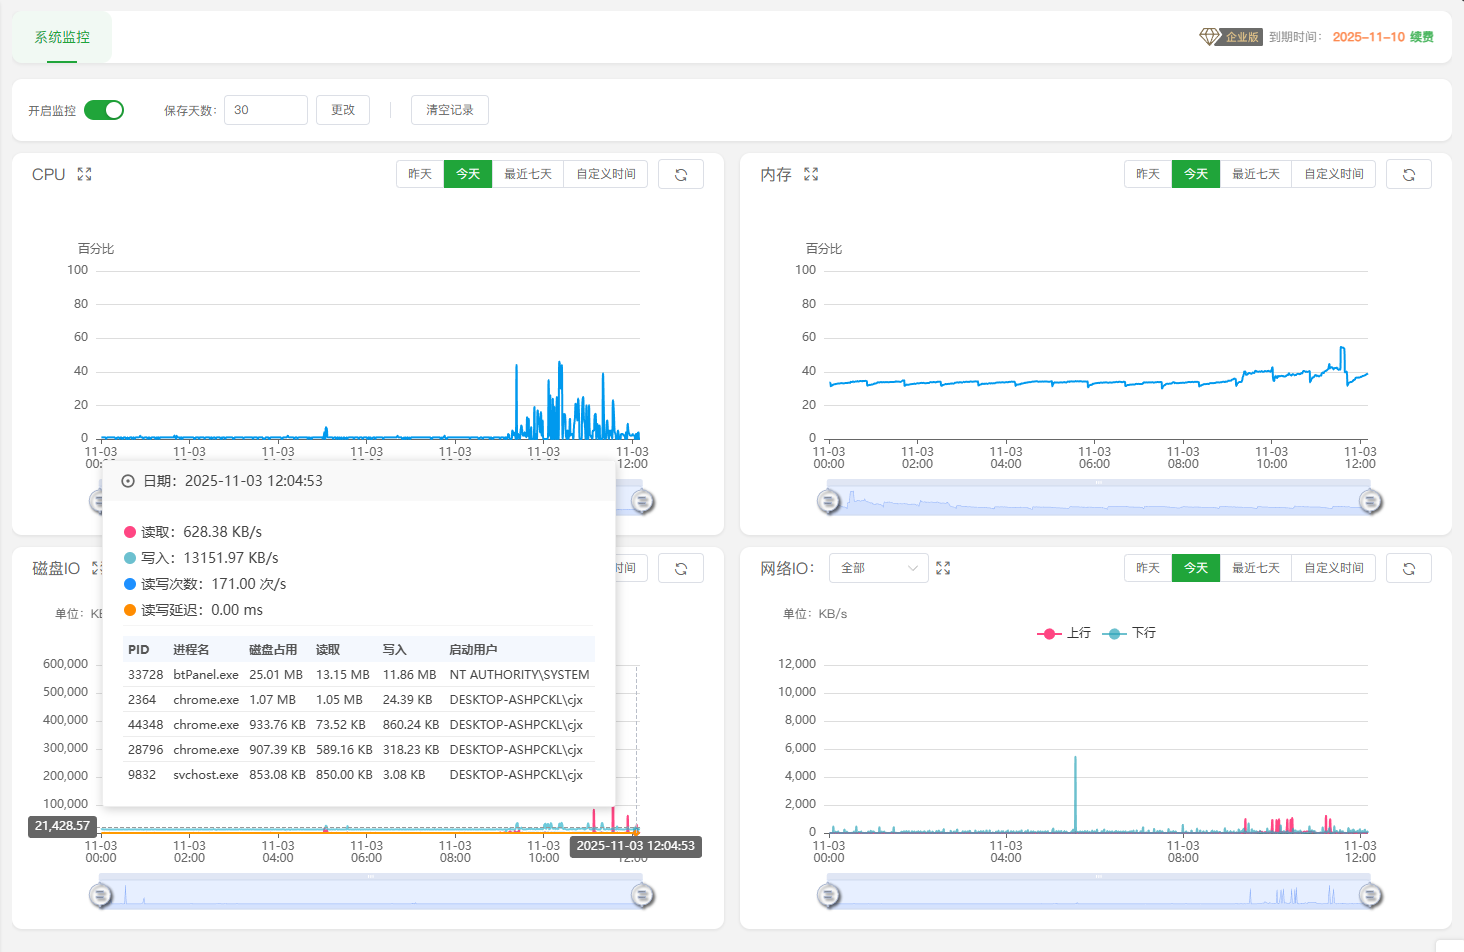Refresh the disk IO chart
Image resolution: width=1464 pixels, height=952 pixels.
click(x=681, y=568)
